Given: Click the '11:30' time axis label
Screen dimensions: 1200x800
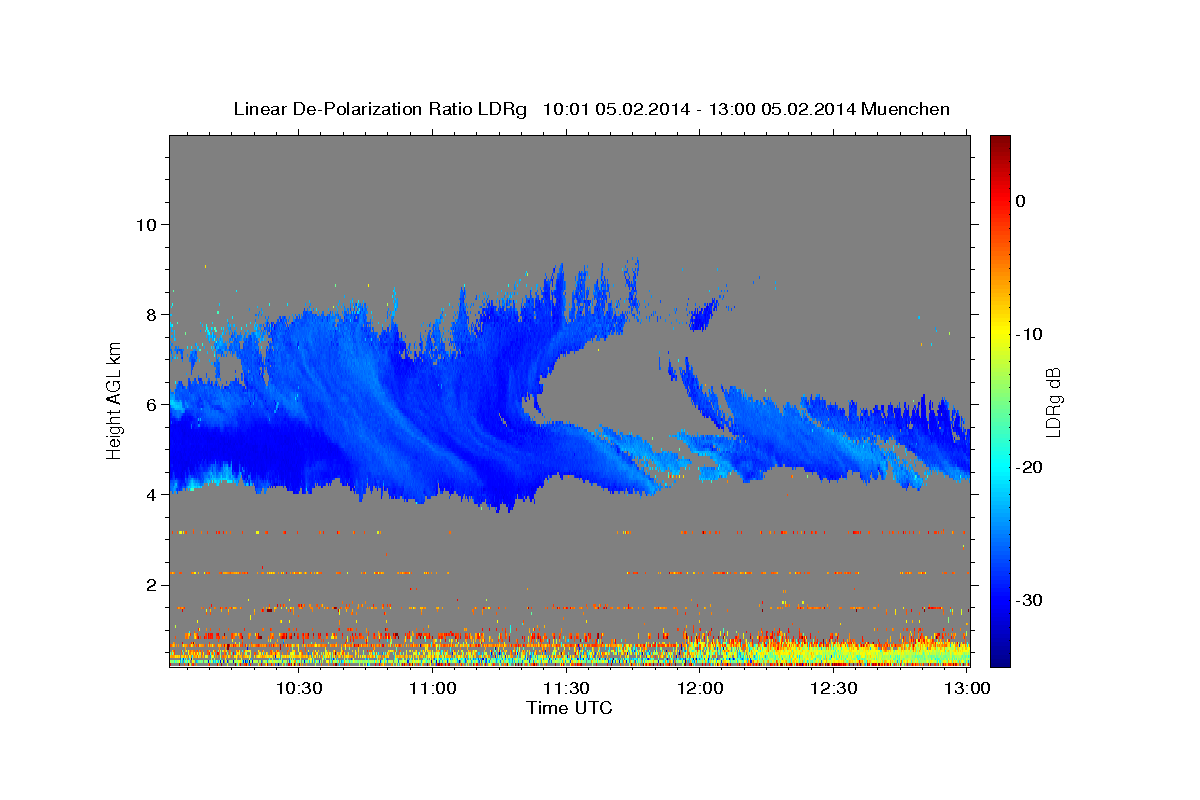Looking at the screenshot, I should [x=566, y=688].
